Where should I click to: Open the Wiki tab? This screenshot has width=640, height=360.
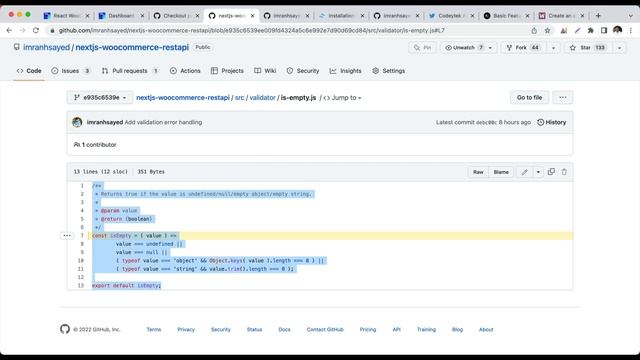[265, 71]
